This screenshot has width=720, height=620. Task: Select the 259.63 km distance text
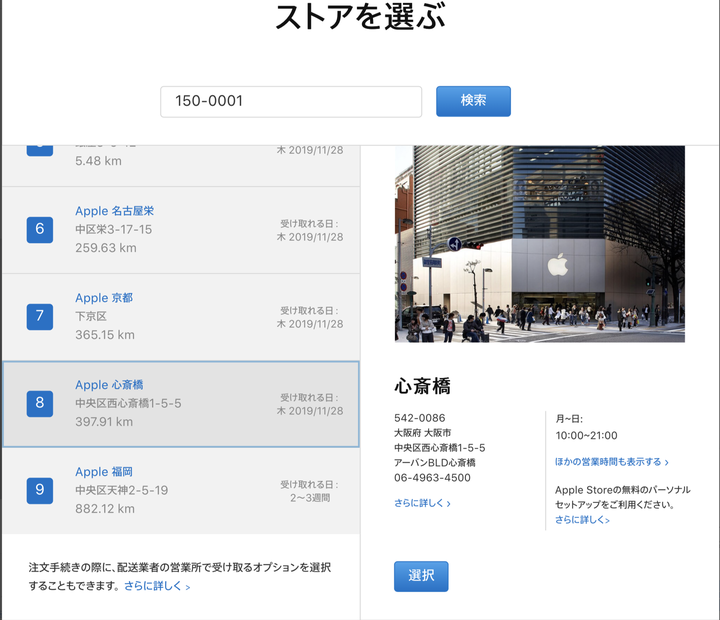(106, 248)
